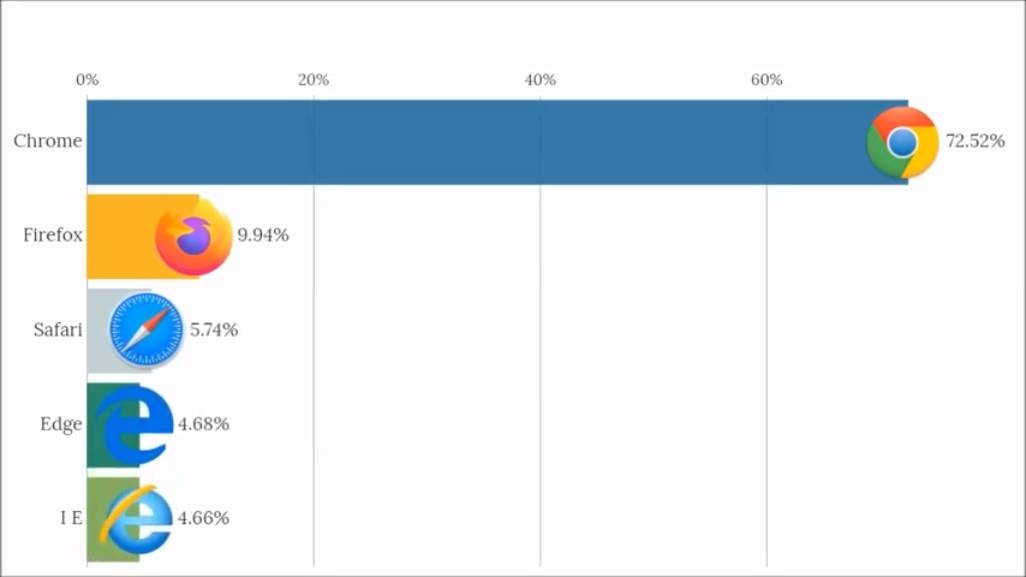The height and width of the screenshot is (577, 1026).
Task: Click the Chrome axis label
Action: click(48, 141)
